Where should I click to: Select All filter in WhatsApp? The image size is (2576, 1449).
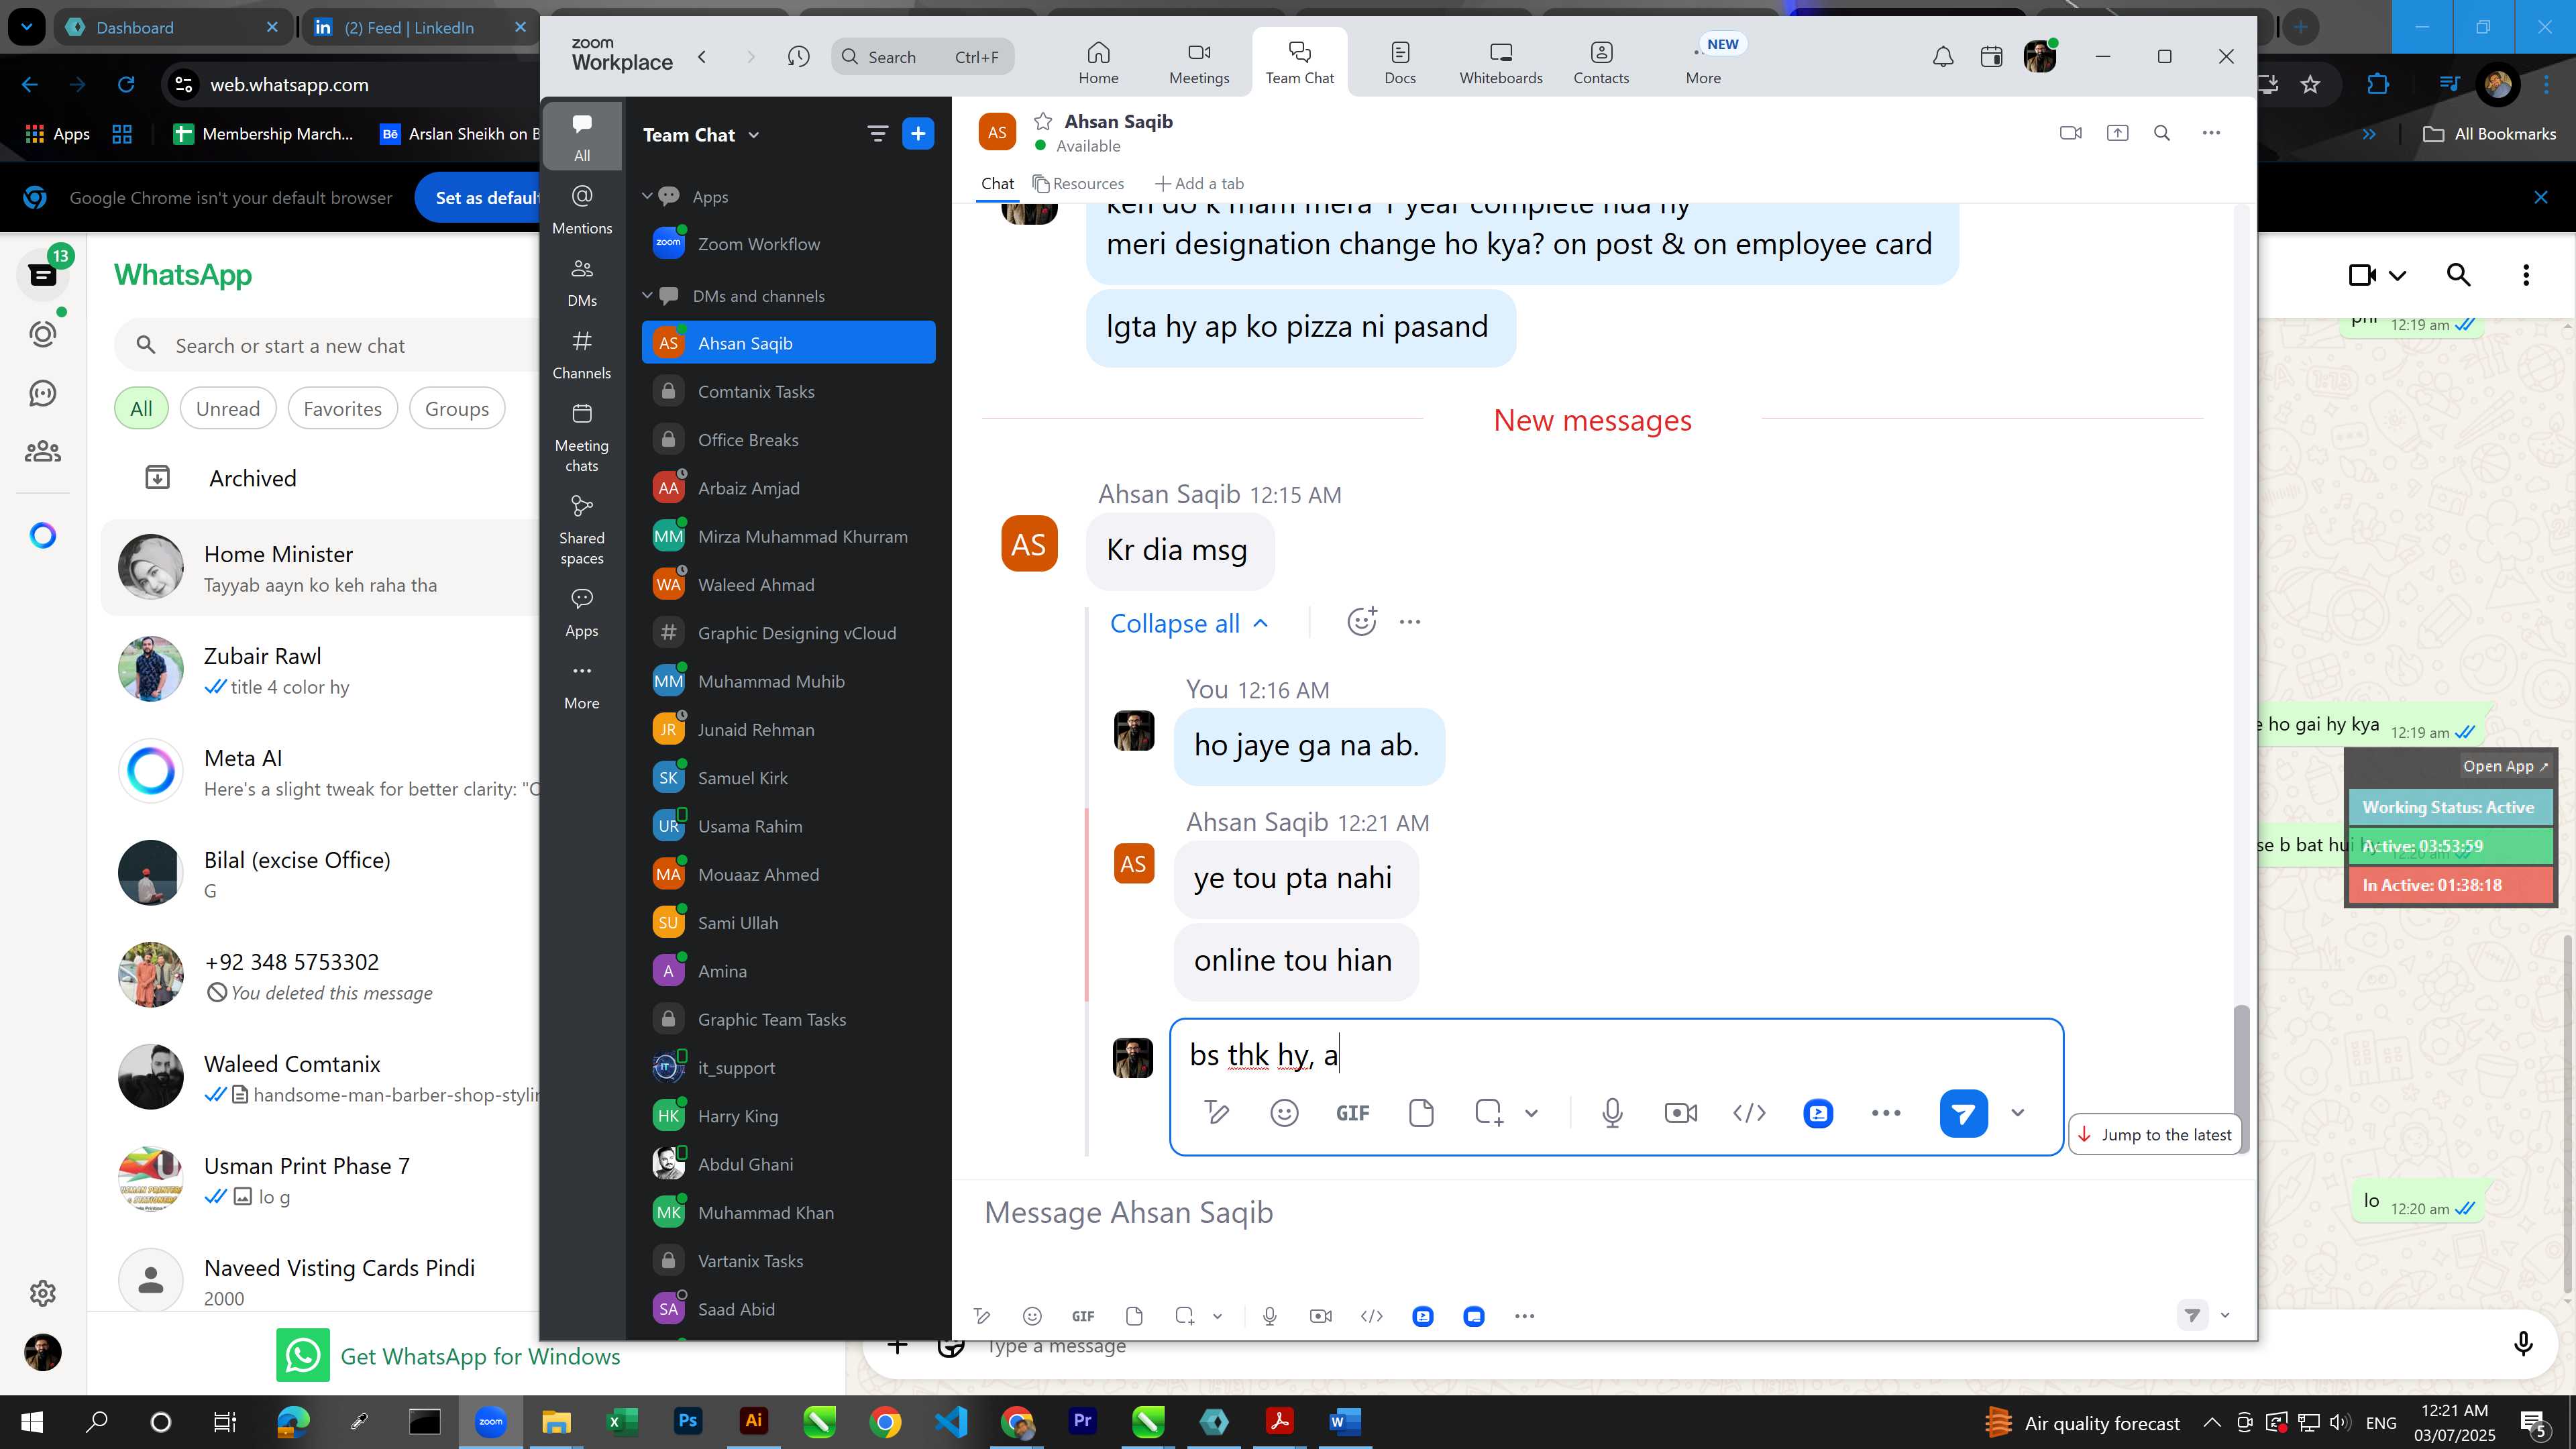[x=141, y=408]
